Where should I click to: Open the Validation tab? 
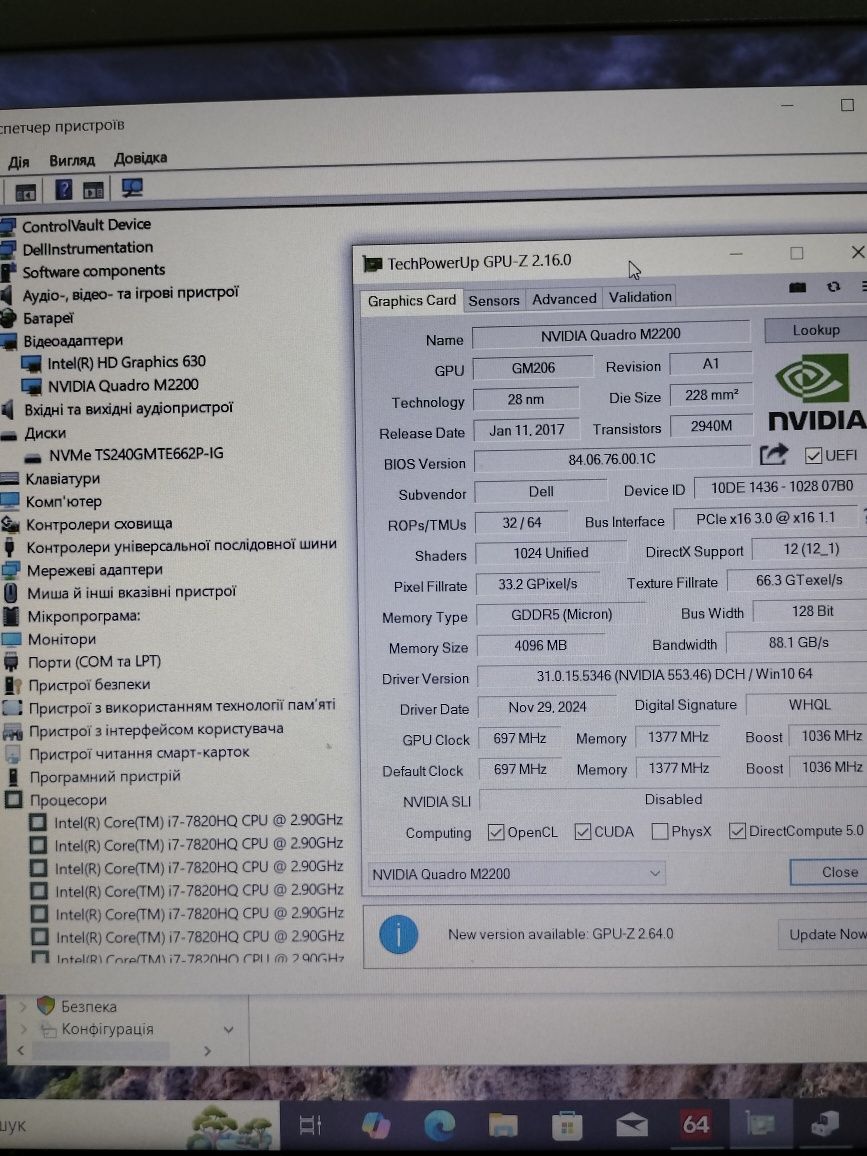tap(639, 297)
